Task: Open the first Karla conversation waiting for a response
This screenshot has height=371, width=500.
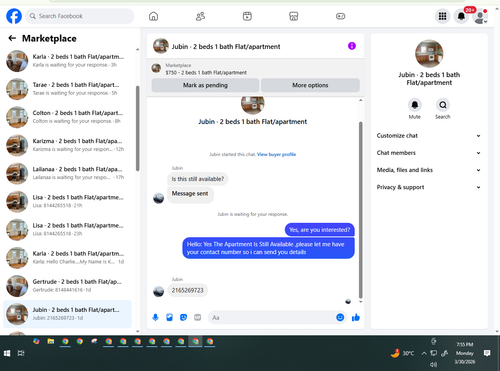Action: 68,61
